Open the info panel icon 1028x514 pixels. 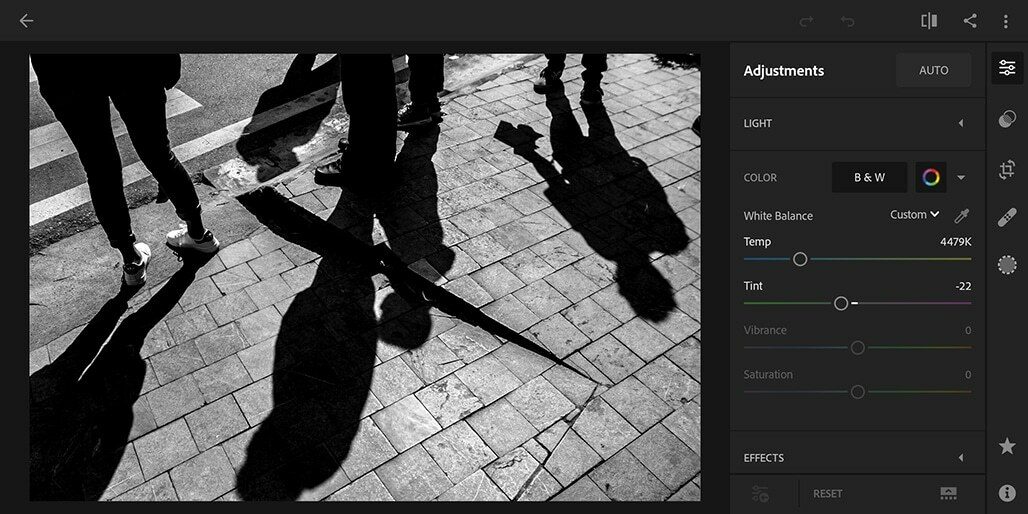pos(1006,493)
